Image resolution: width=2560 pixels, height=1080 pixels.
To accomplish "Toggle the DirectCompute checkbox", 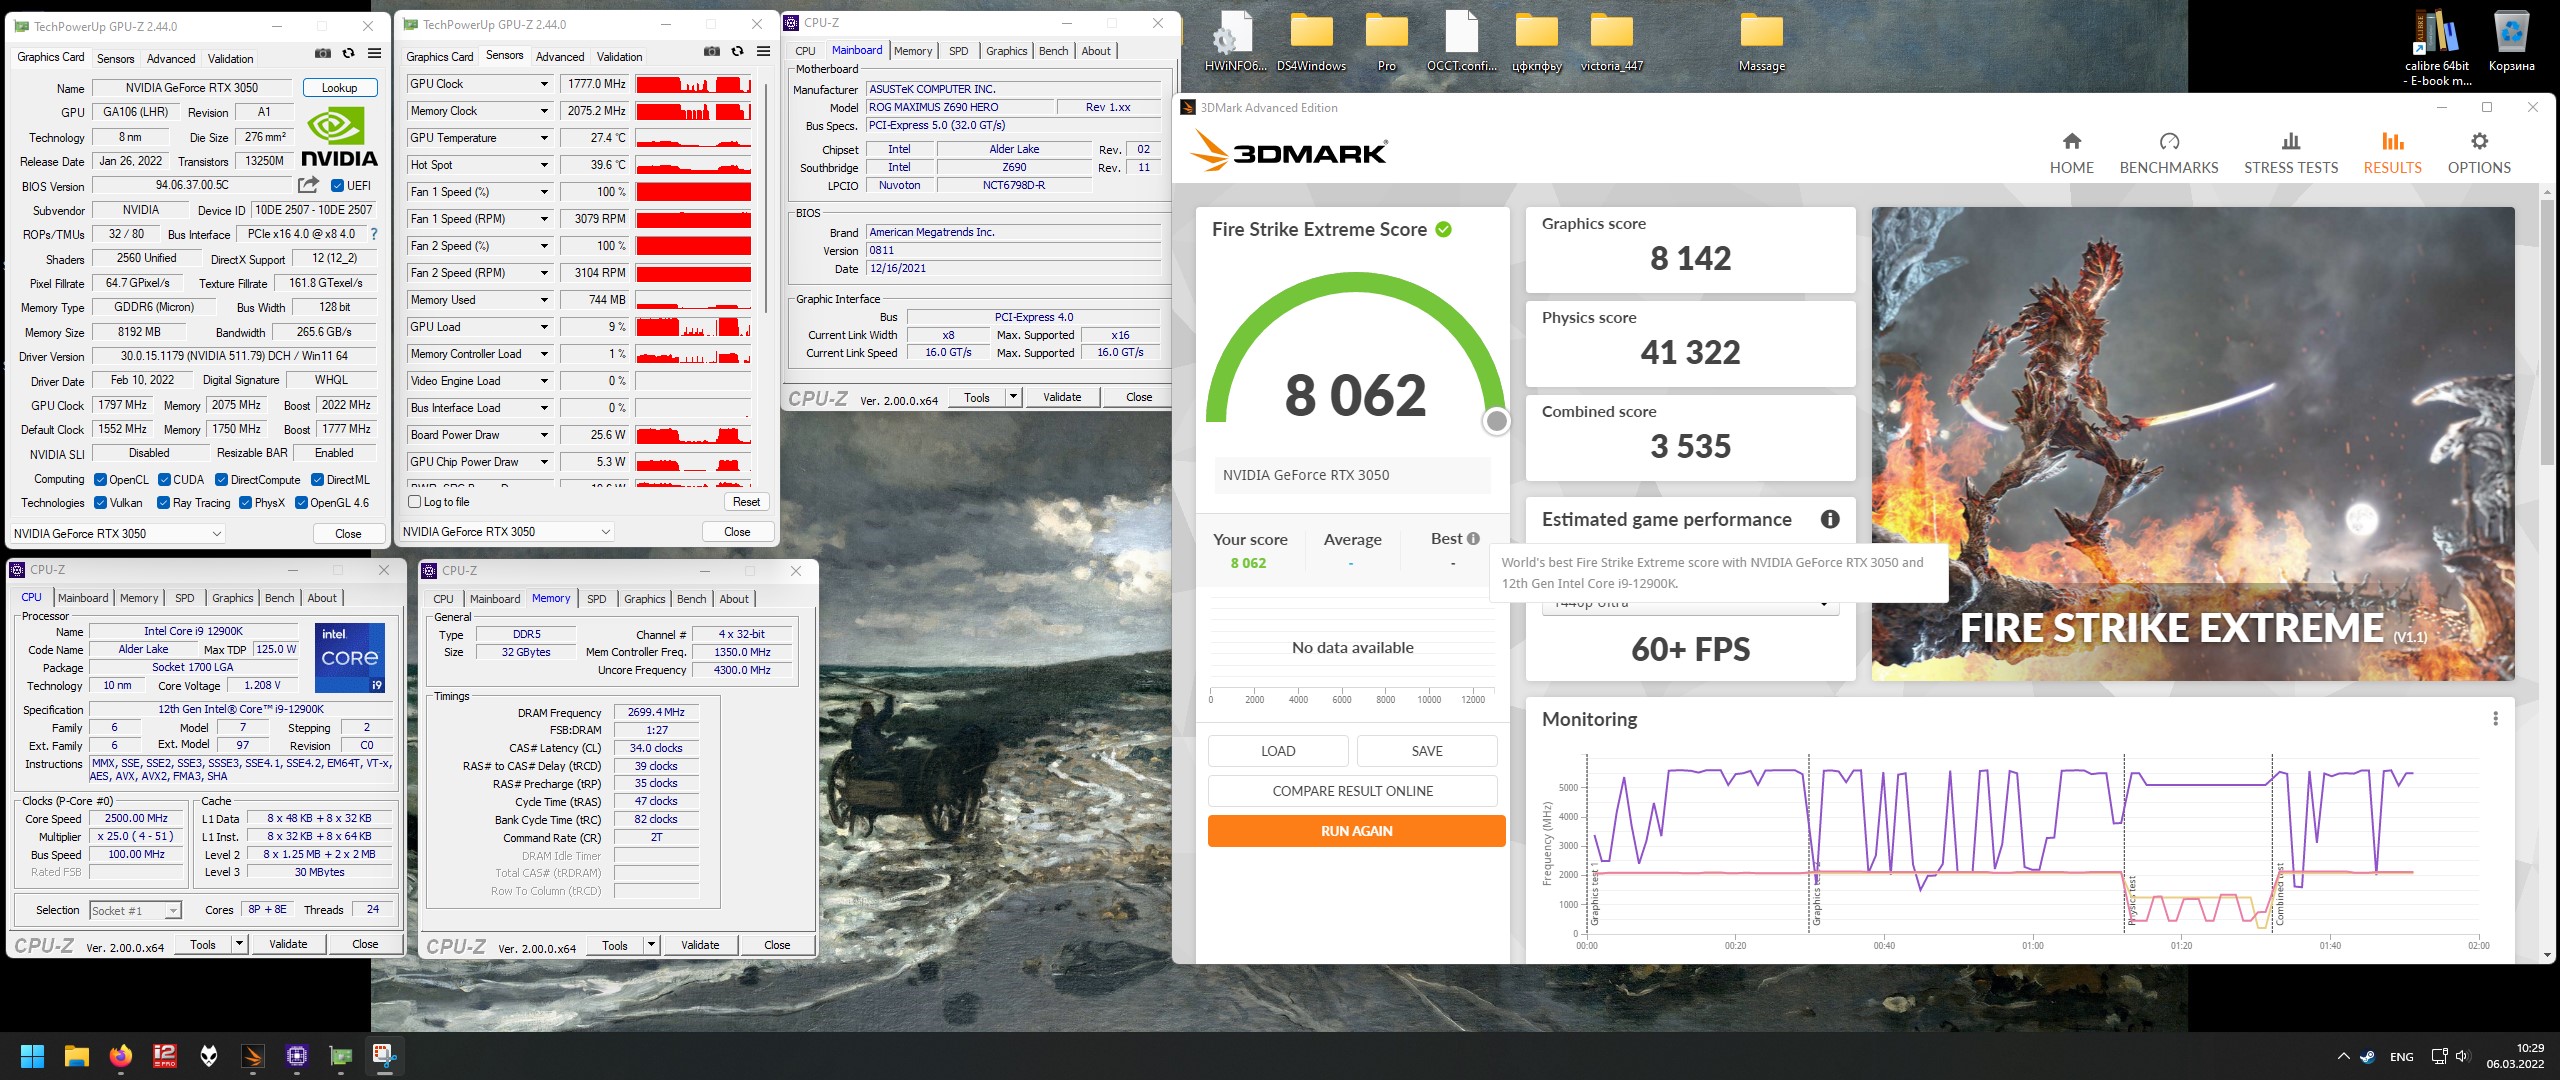I will click(x=221, y=480).
